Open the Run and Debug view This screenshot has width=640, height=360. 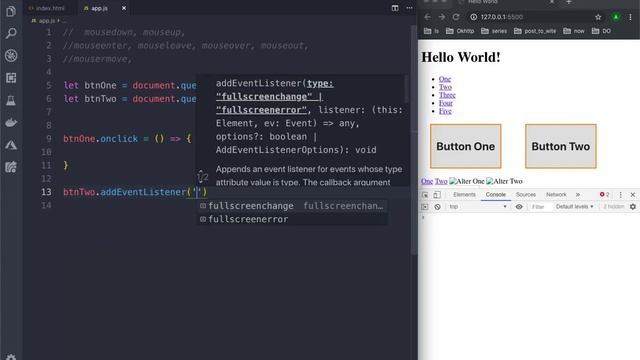pyautogui.click(x=11, y=55)
